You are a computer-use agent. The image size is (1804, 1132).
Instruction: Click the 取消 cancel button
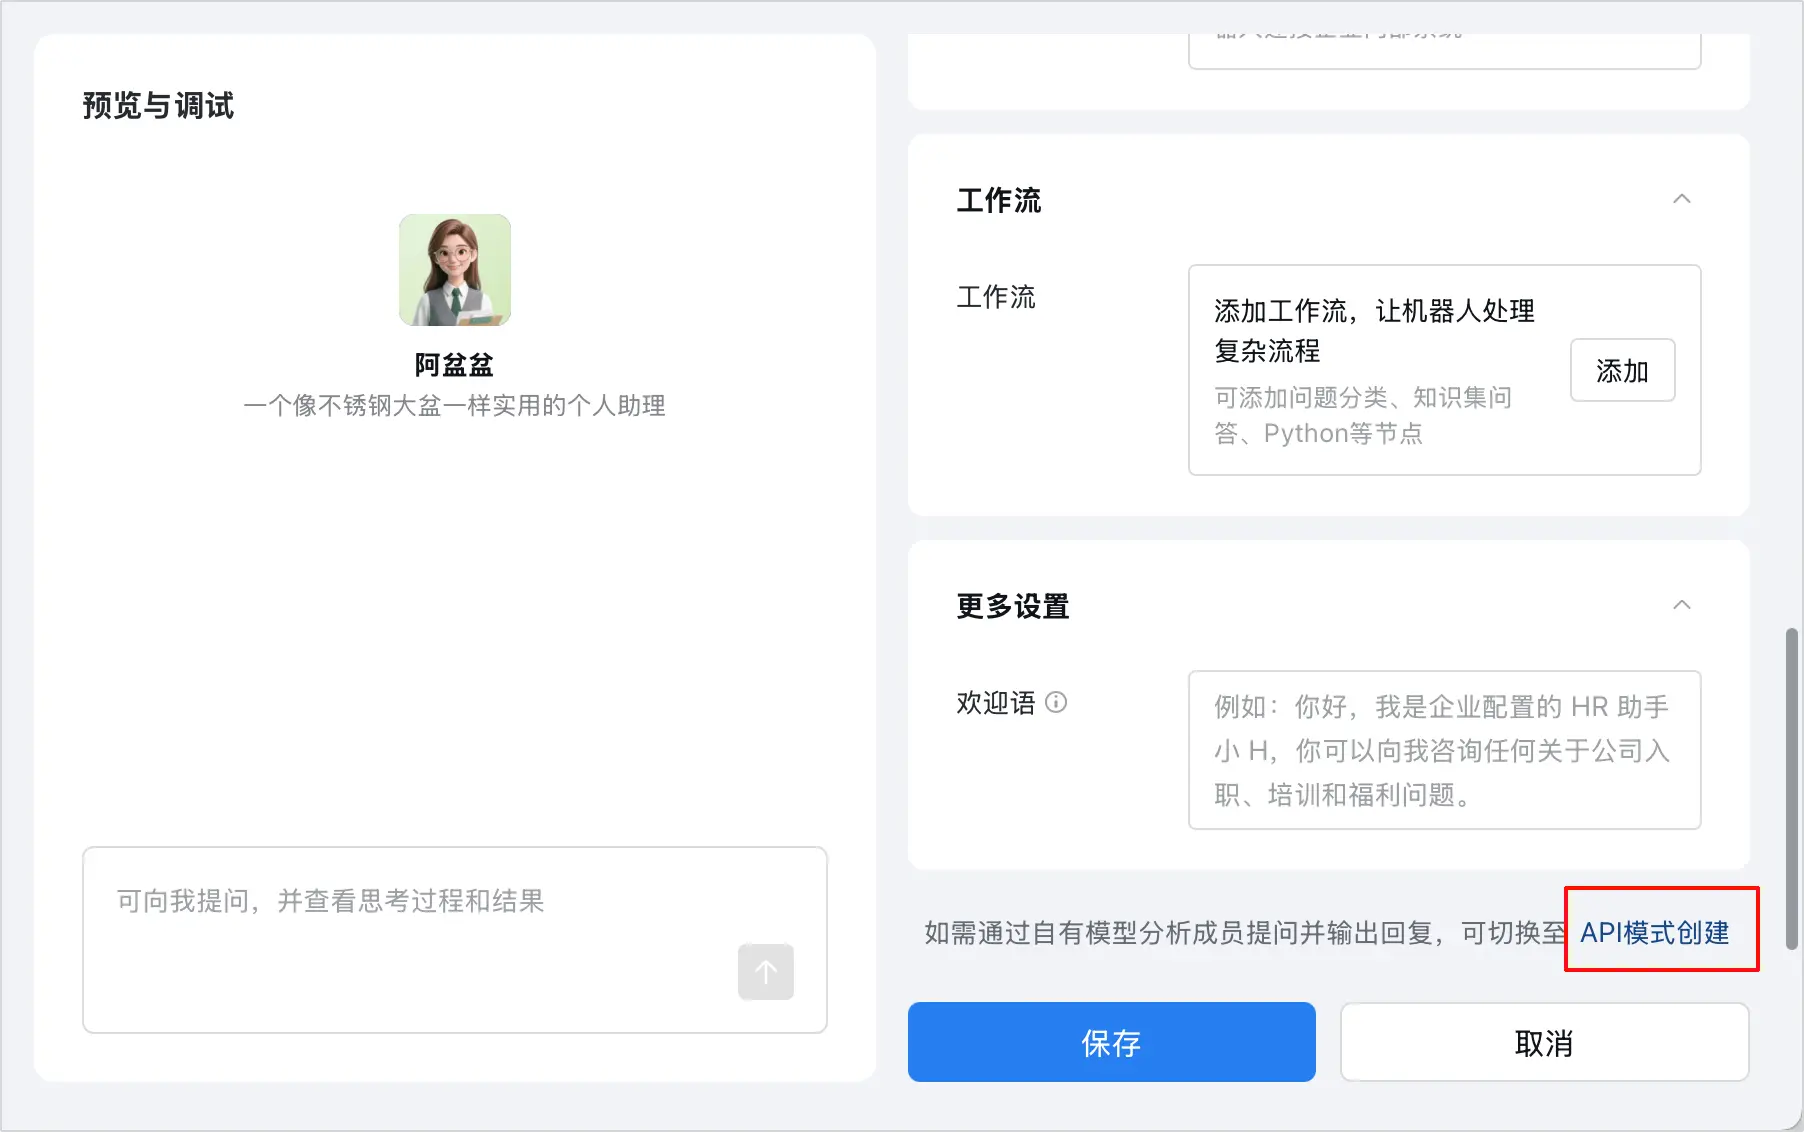(1544, 1042)
